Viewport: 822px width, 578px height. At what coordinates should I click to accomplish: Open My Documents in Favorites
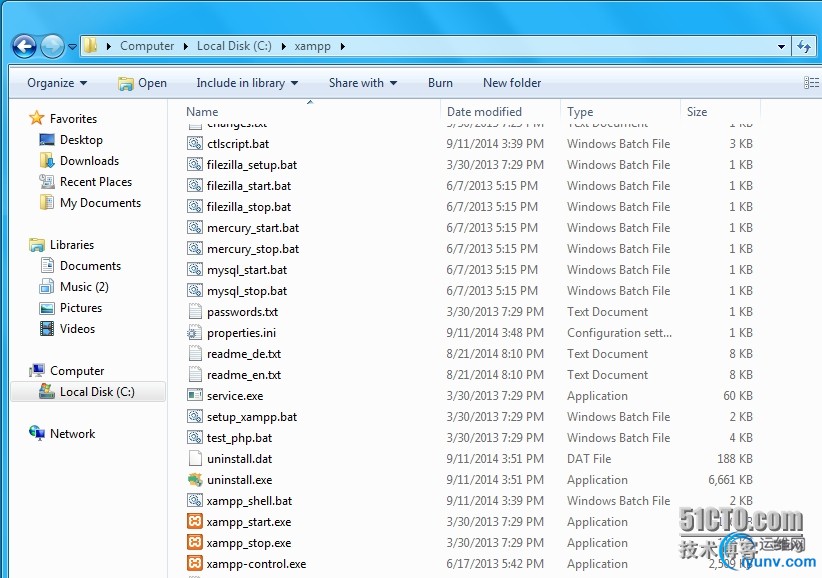pyautogui.click(x=101, y=203)
